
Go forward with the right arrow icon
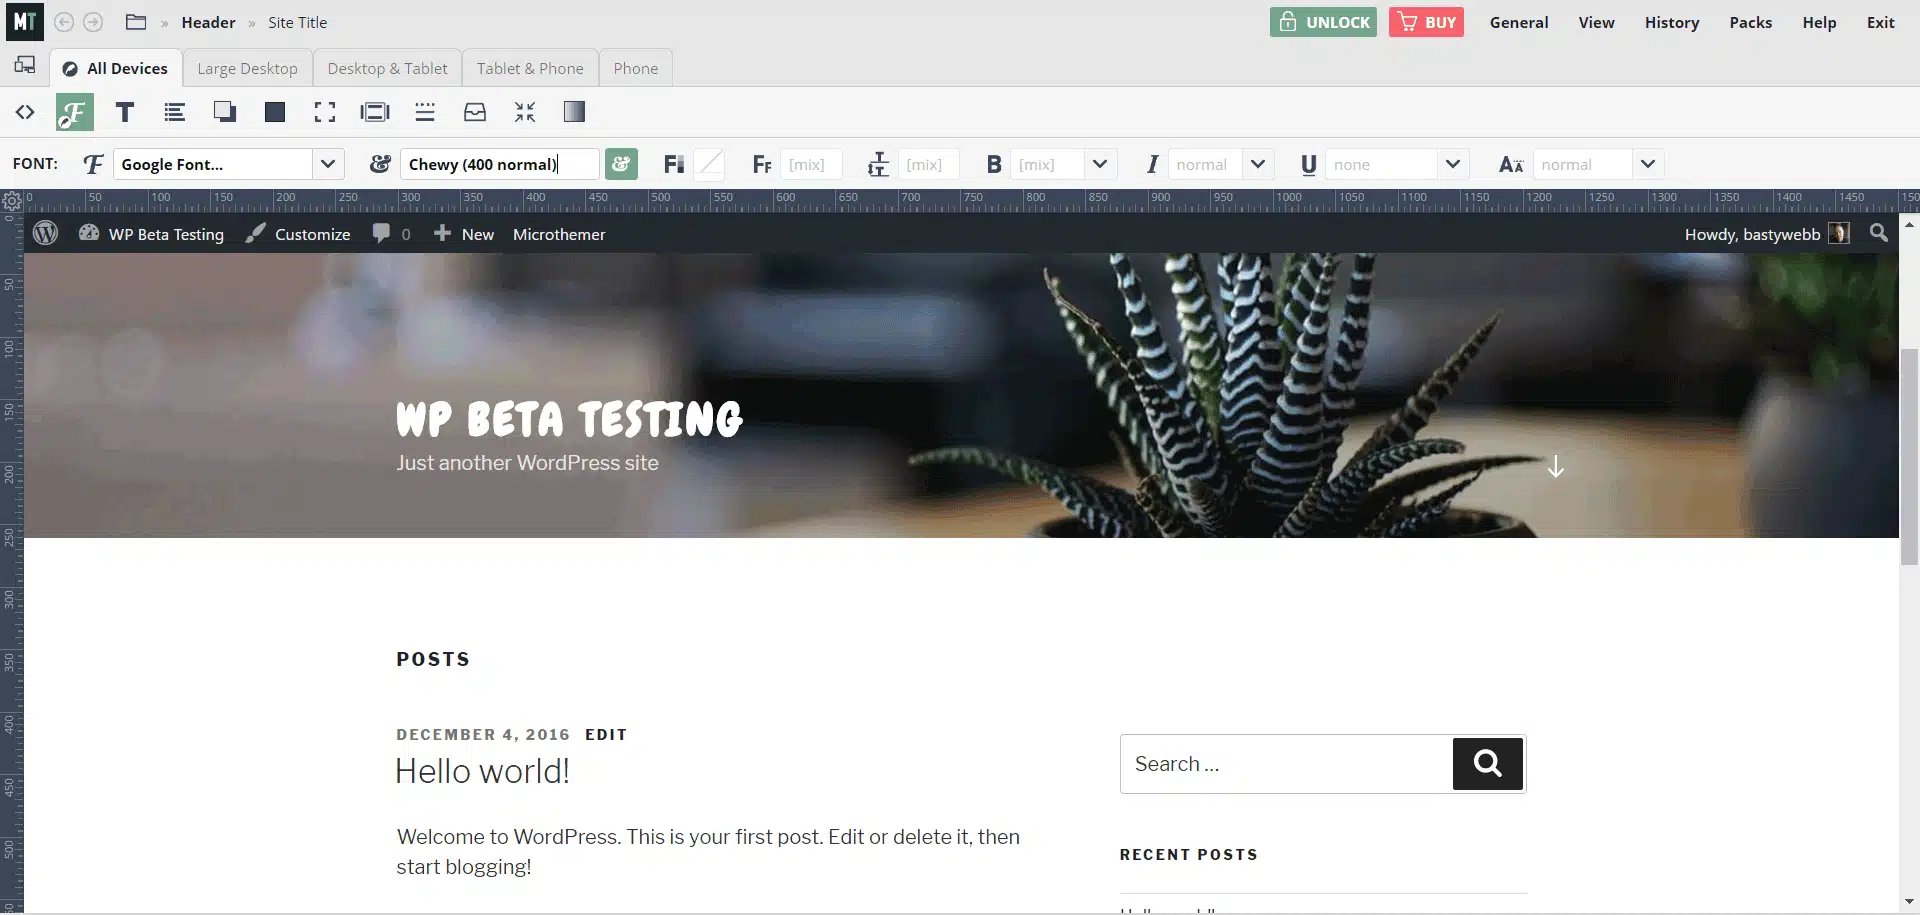click(93, 22)
